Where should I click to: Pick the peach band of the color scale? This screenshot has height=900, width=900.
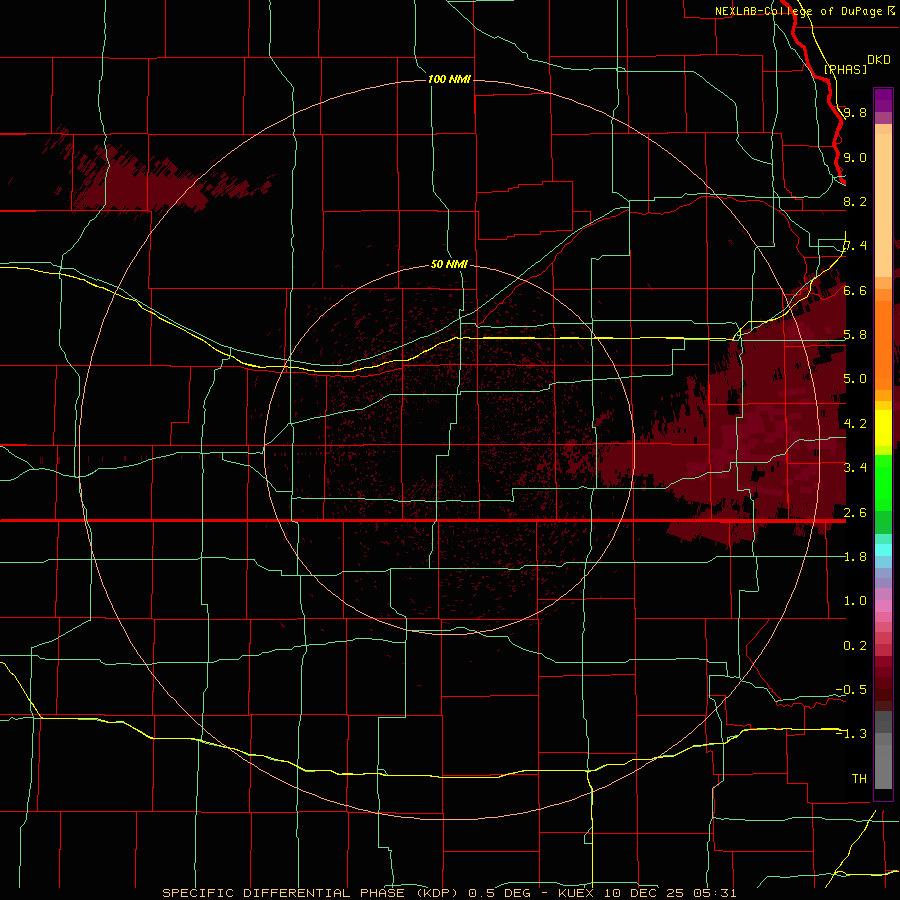(x=883, y=205)
